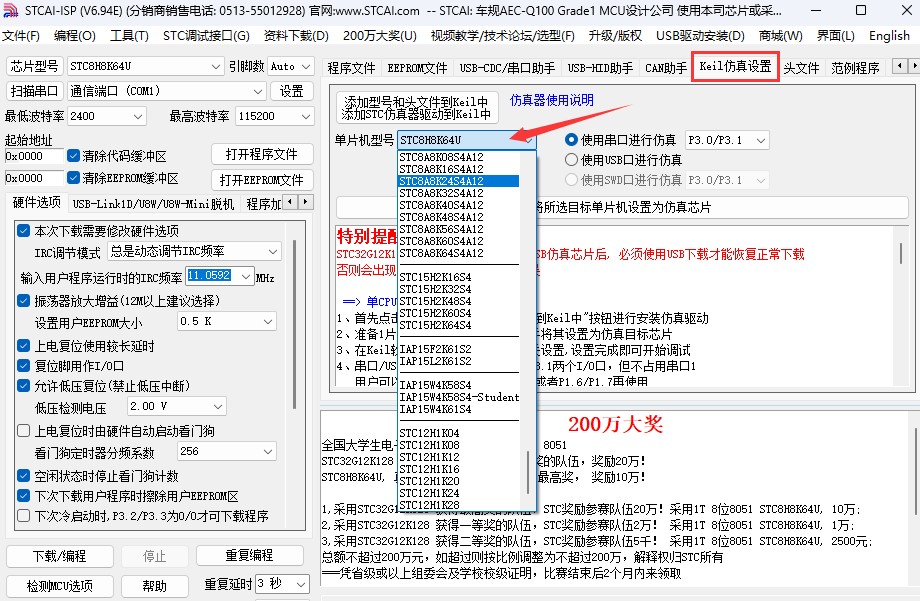Viewport: 920px width, 601px height.
Task: Open serial emulation port P3.0/P3.1 dropdown
Action: click(x=727, y=140)
